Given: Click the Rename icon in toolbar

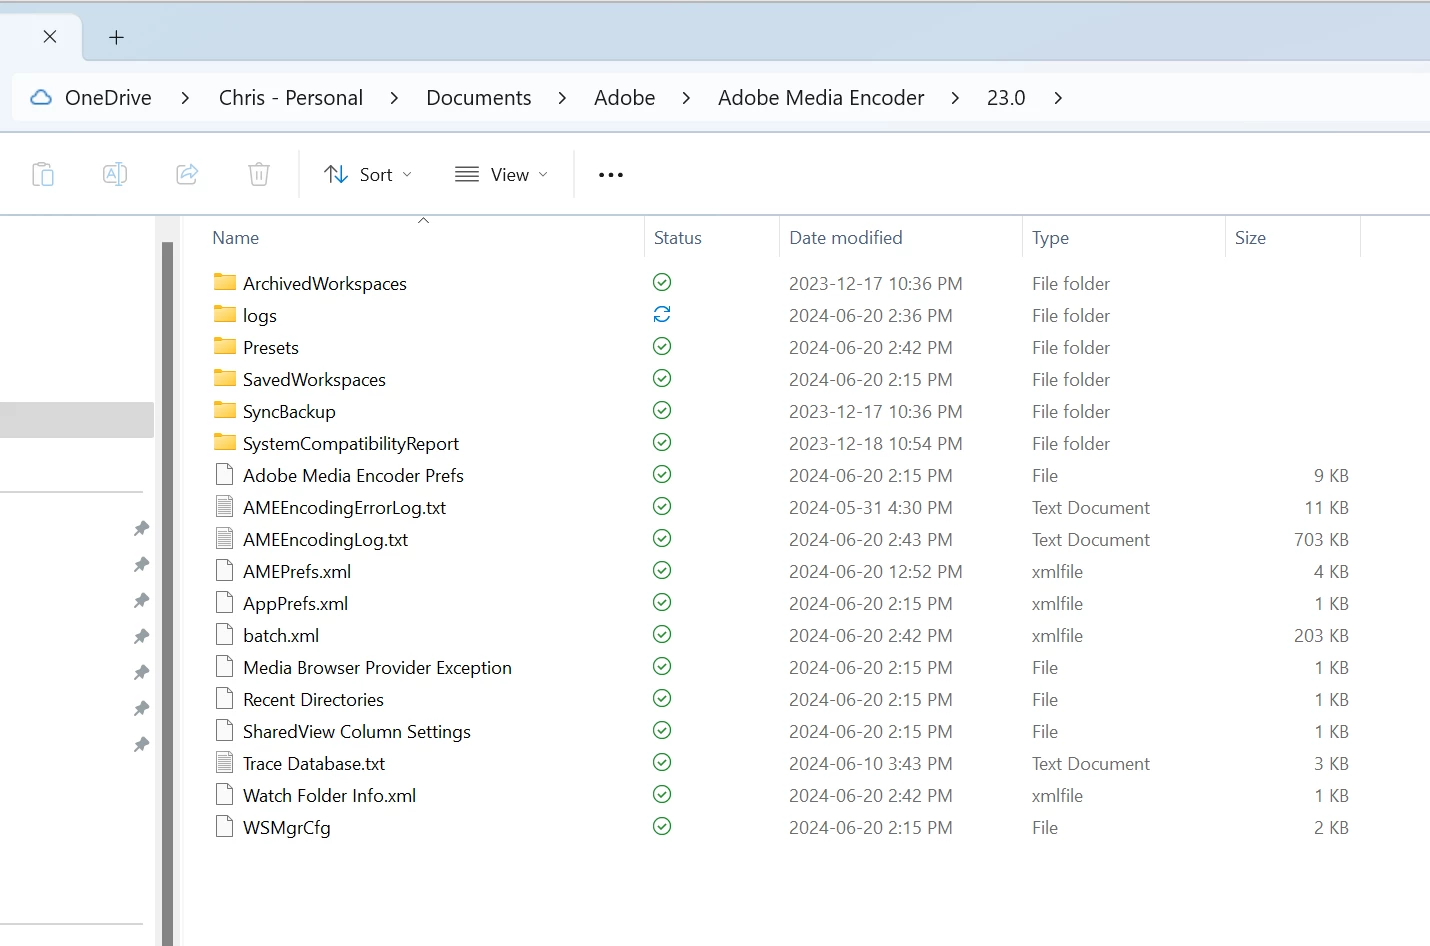Looking at the screenshot, I should pyautogui.click(x=115, y=174).
